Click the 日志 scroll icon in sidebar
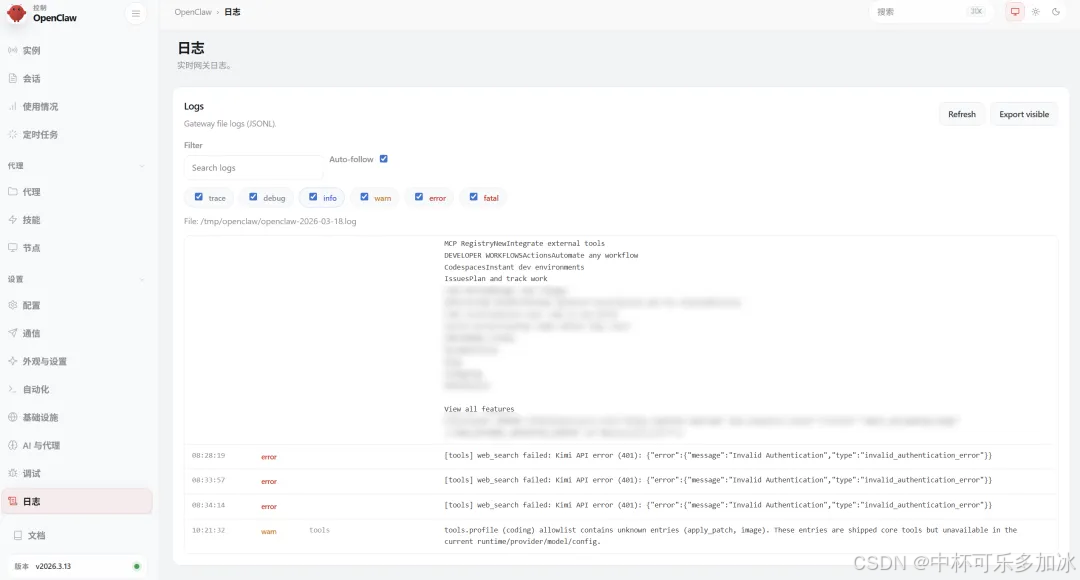The width and height of the screenshot is (1080, 580). pyautogui.click(x=12, y=501)
